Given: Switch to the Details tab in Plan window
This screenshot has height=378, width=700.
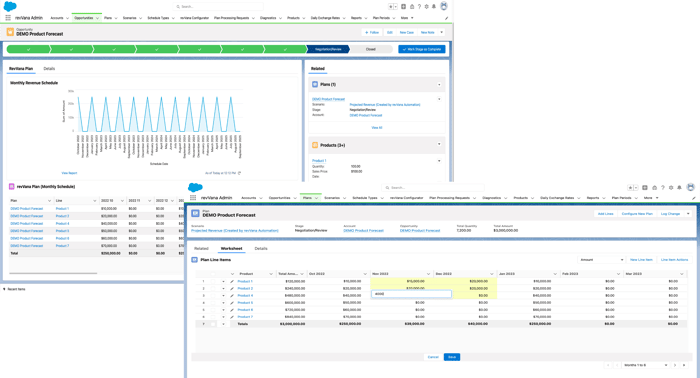Looking at the screenshot, I should (261, 249).
